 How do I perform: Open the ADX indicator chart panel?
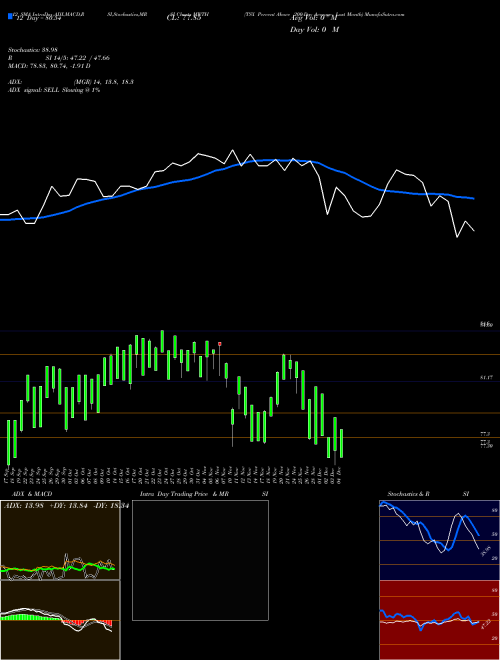pos(60,540)
